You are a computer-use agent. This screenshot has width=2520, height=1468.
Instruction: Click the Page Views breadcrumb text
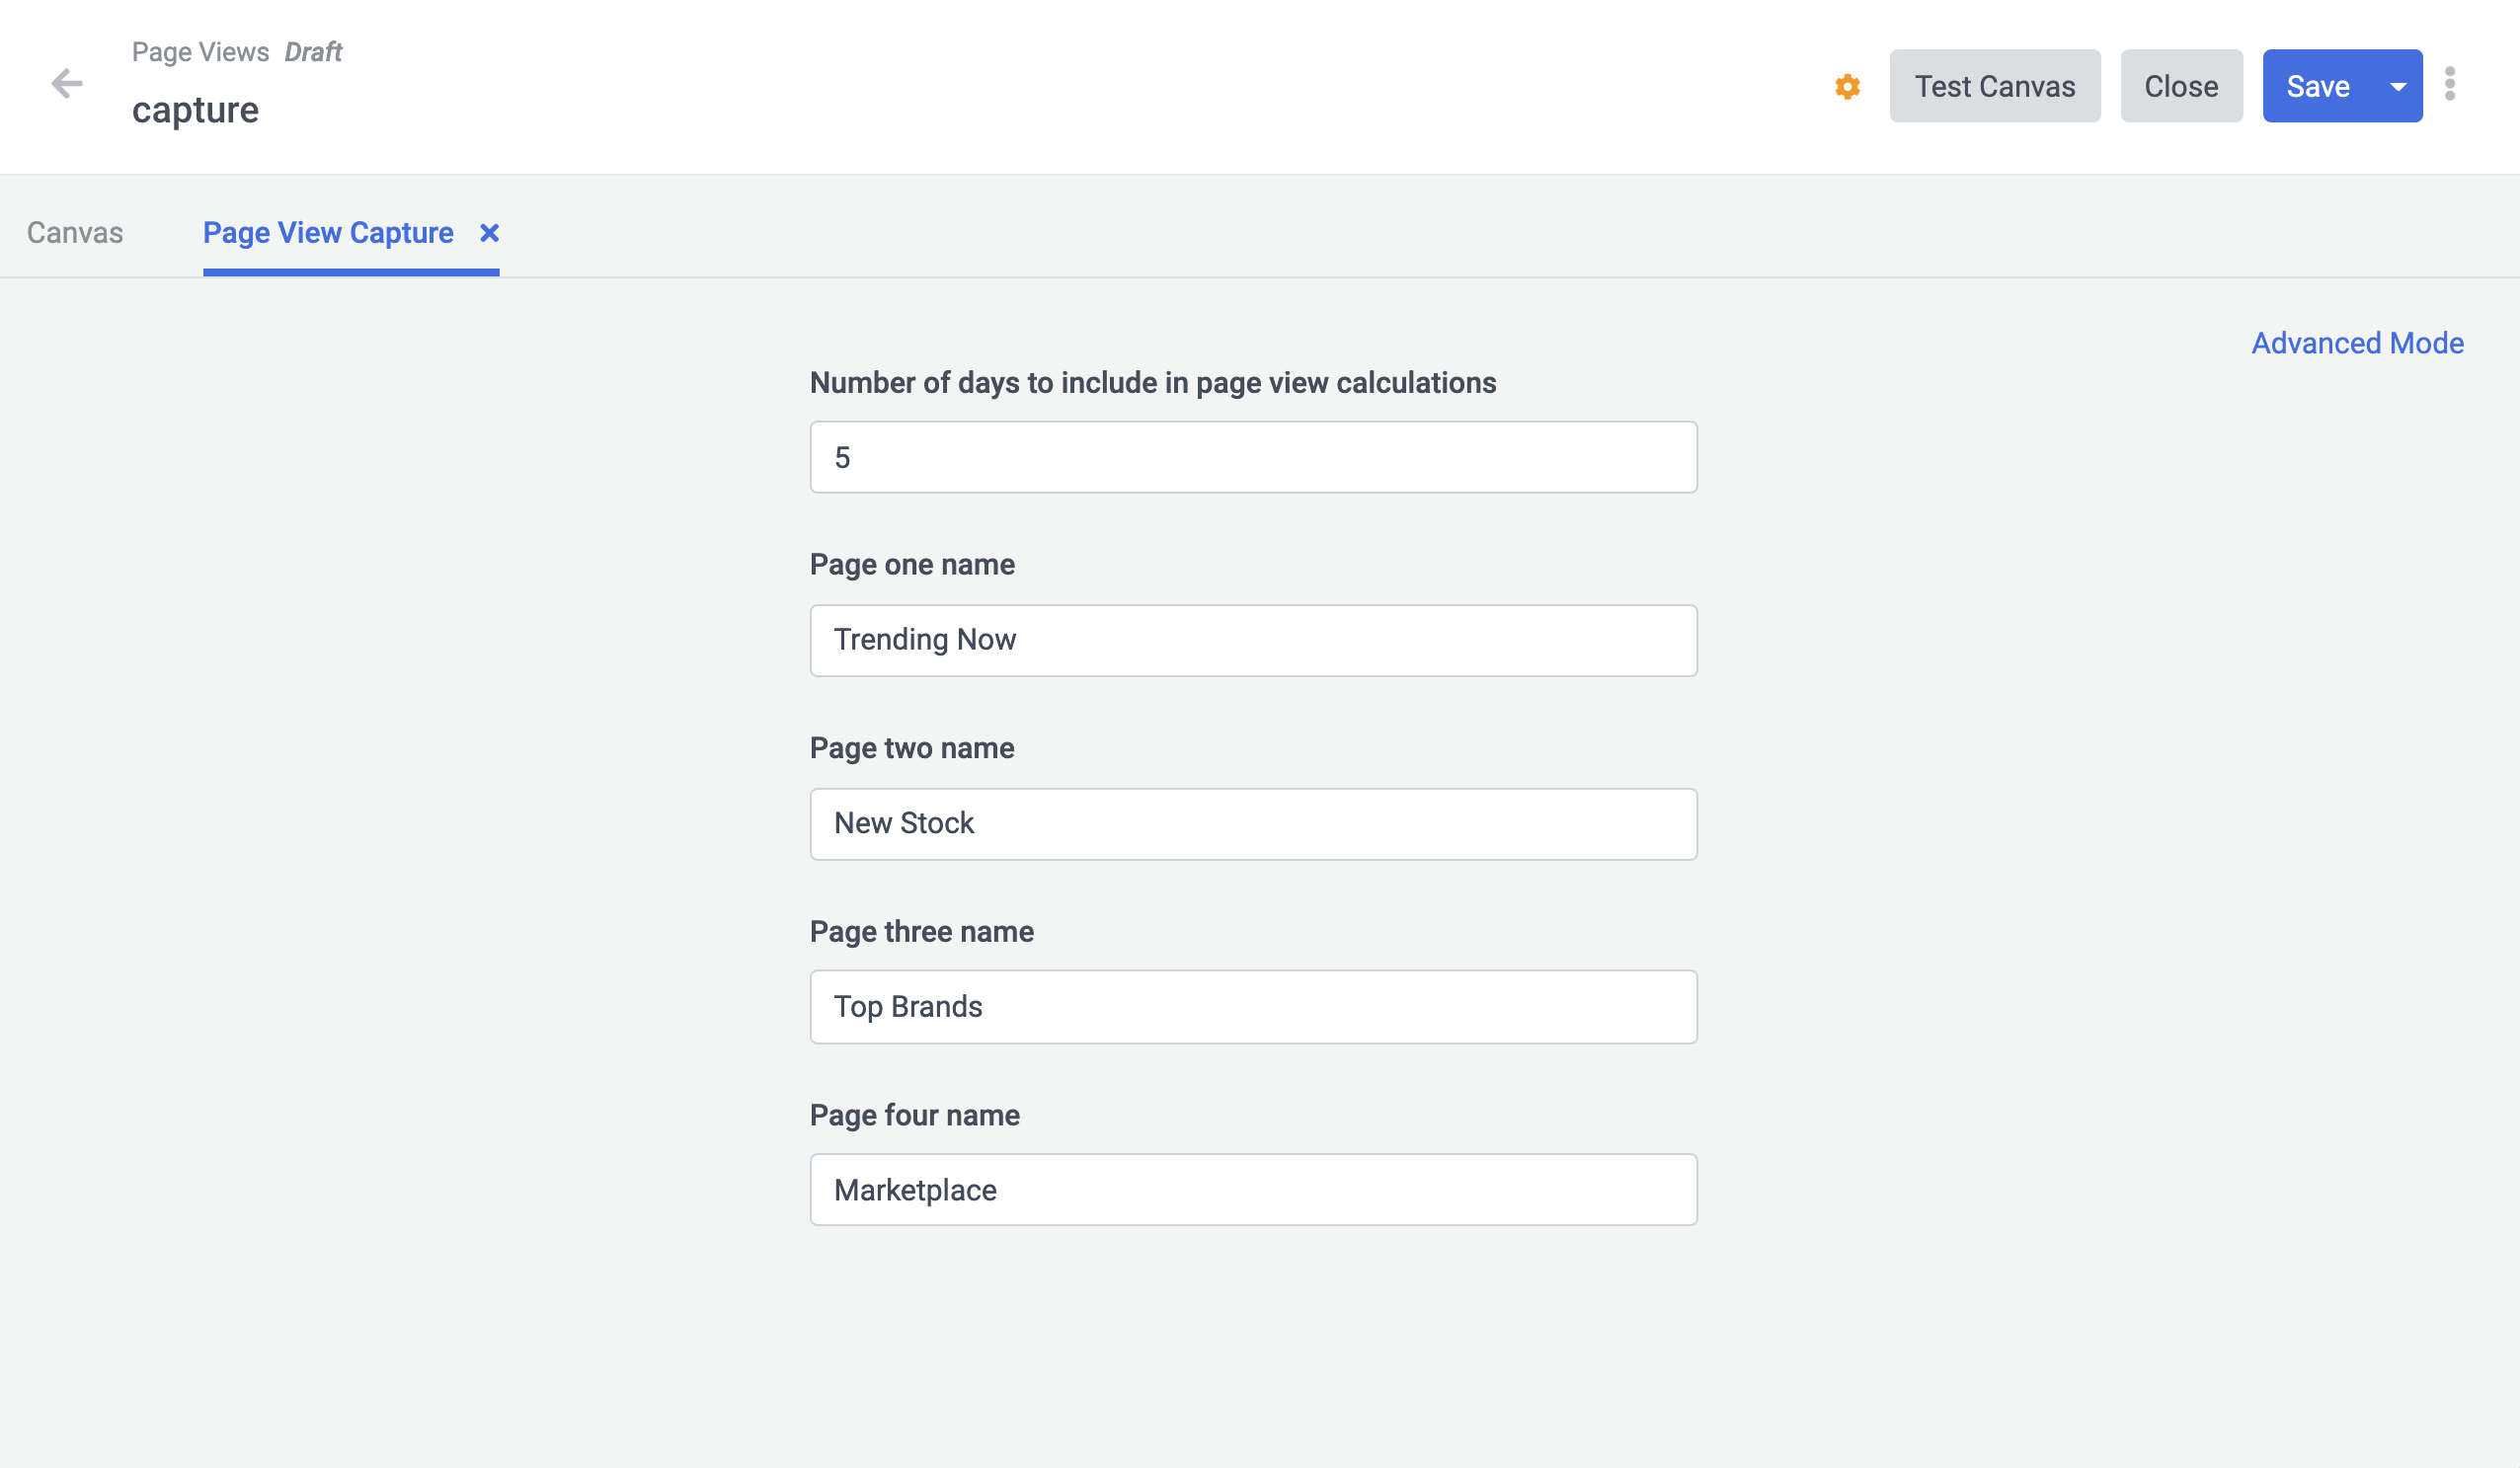(x=200, y=52)
